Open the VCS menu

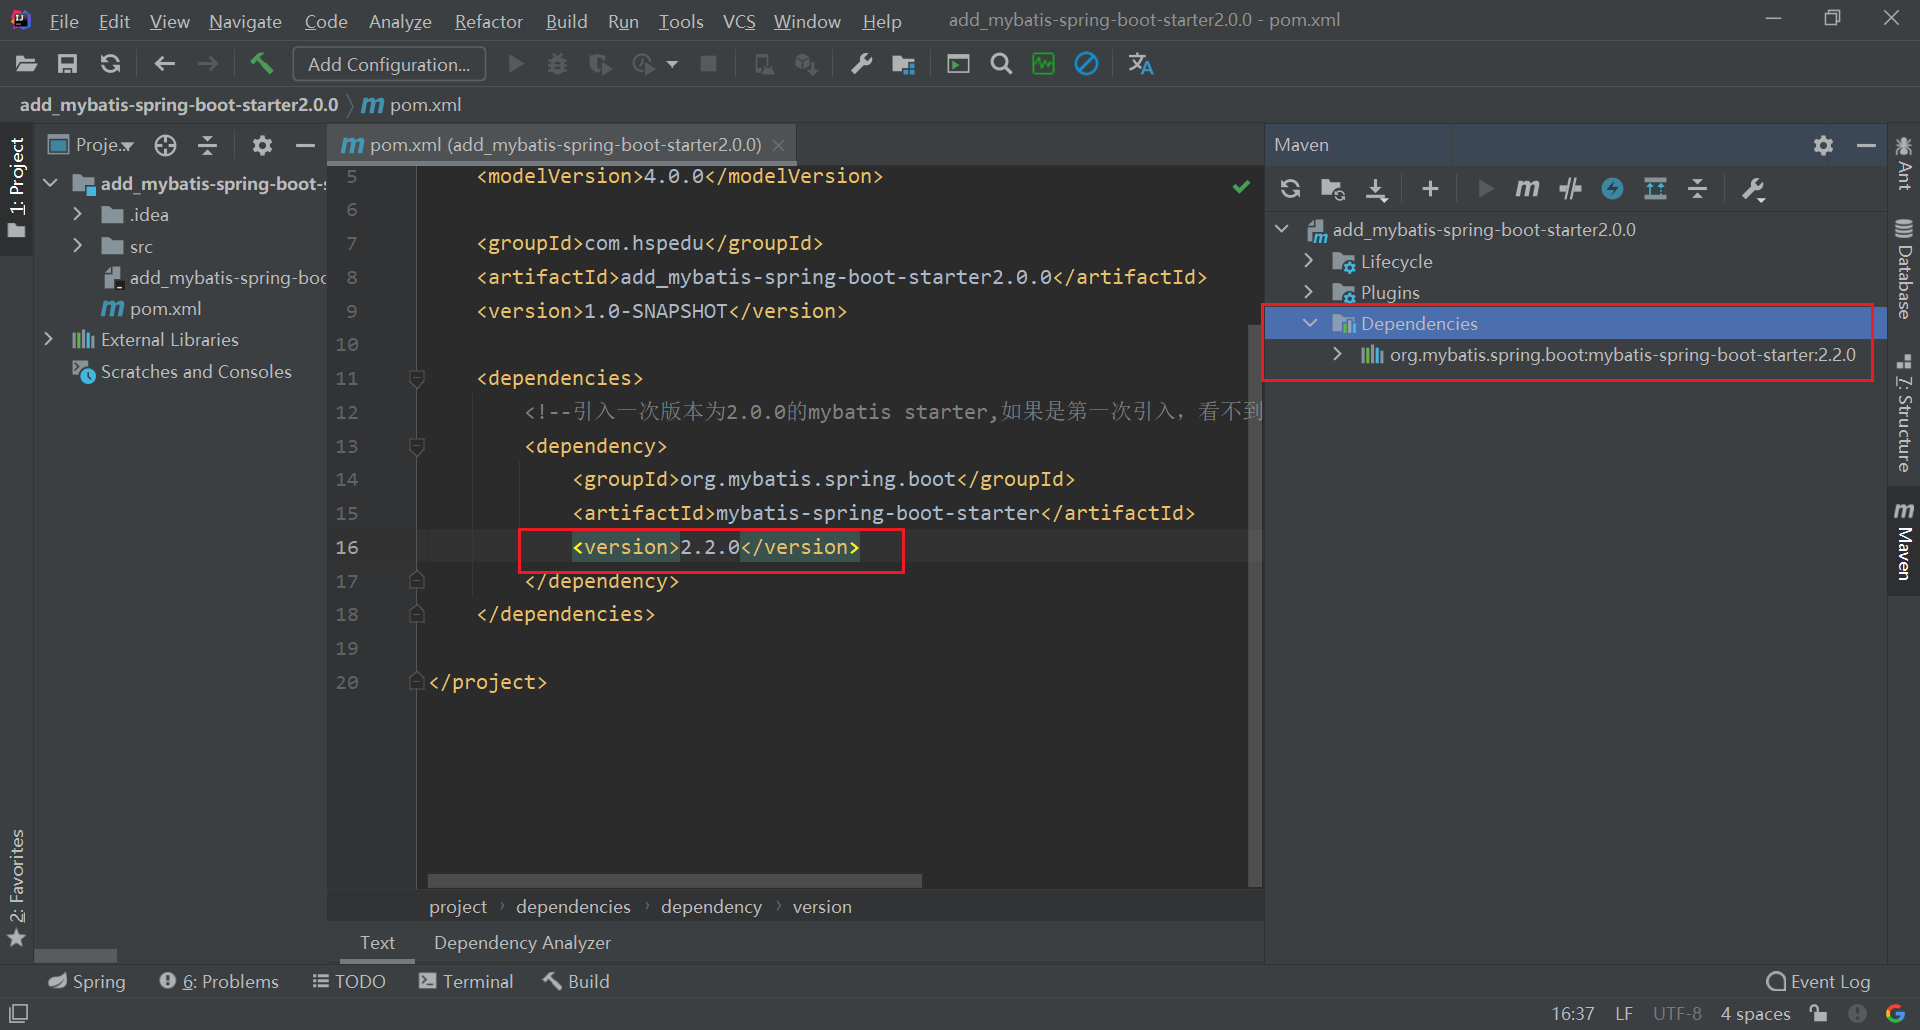[x=739, y=21]
